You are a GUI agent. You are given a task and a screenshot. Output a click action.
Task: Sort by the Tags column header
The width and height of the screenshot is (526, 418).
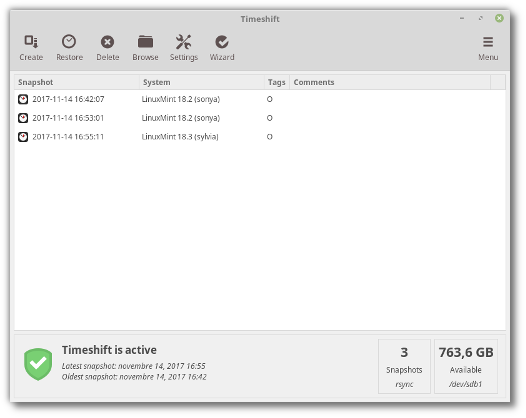(x=277, y=82)
